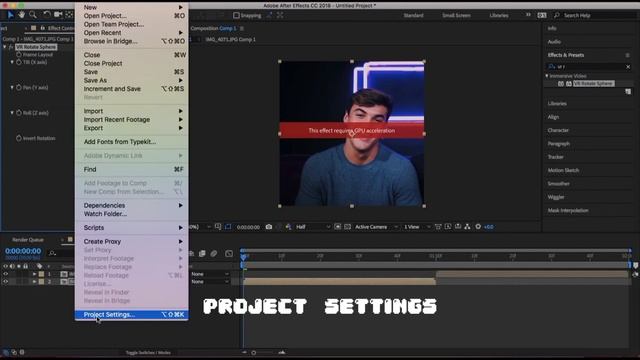Screen dimensions: 640x360
Task: Click Invert Rotation stopwatch icon
Action: 19,138
